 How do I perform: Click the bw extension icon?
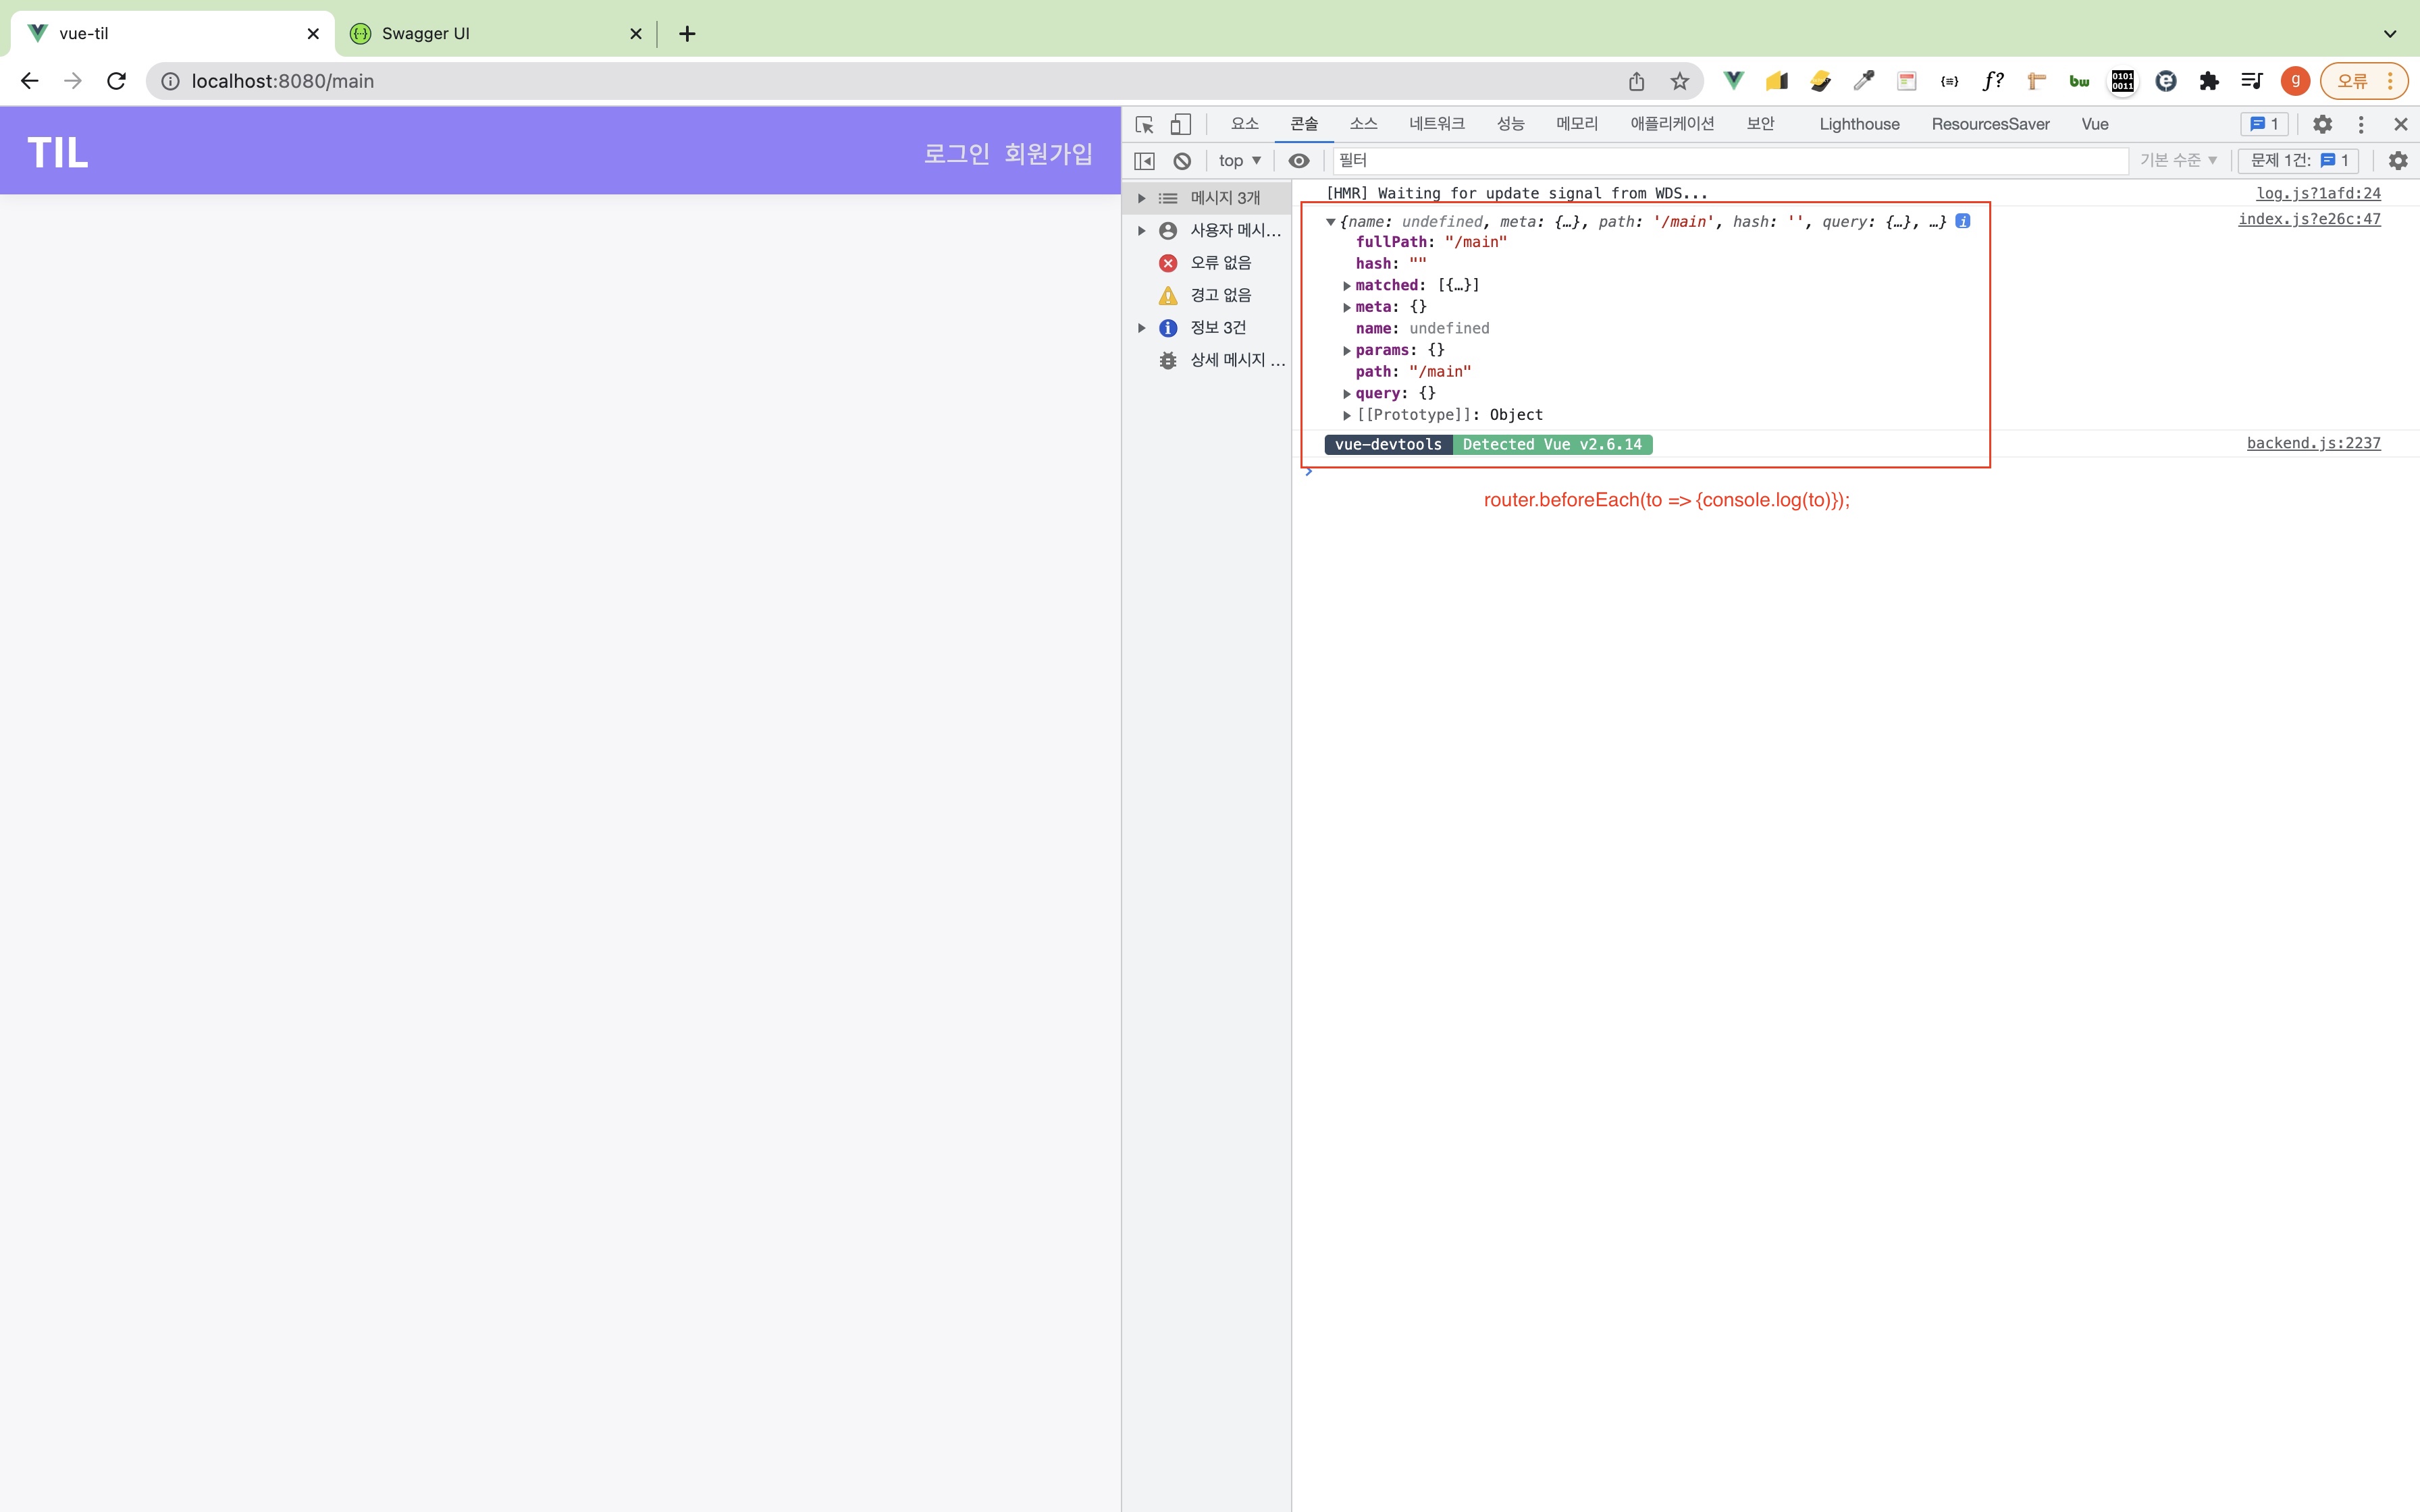tap(2079, 81)
